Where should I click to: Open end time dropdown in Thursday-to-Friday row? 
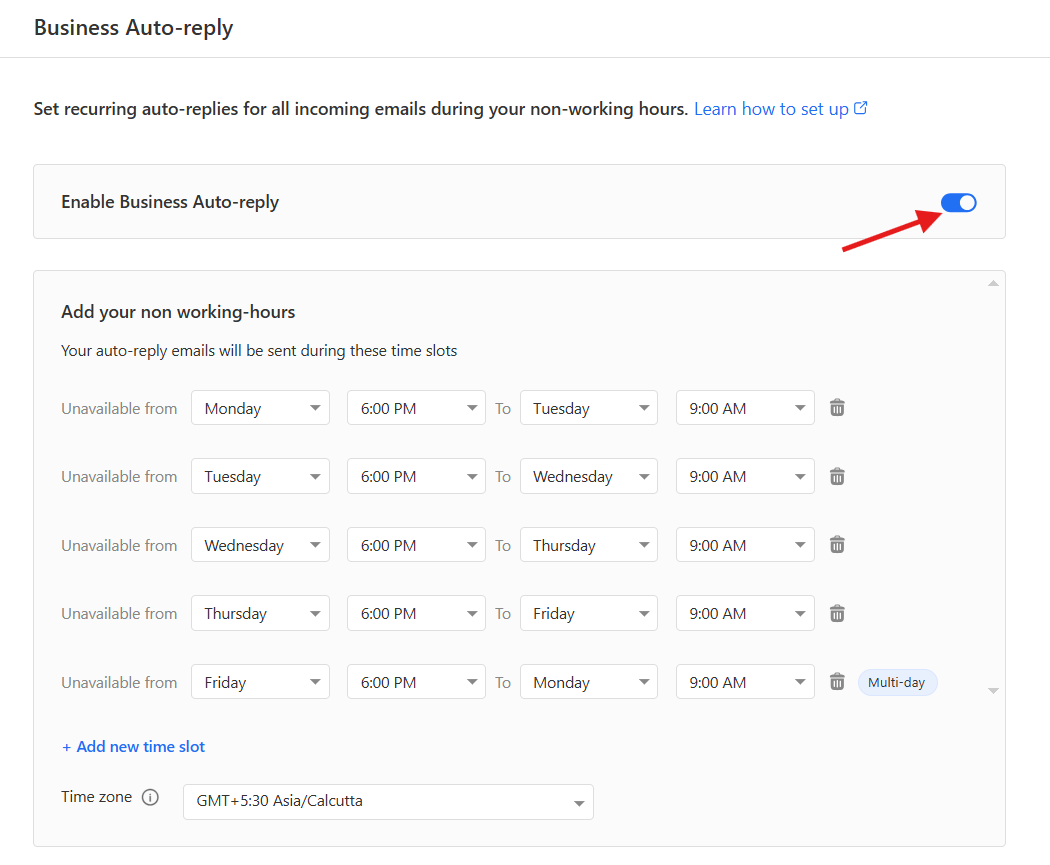745,613
